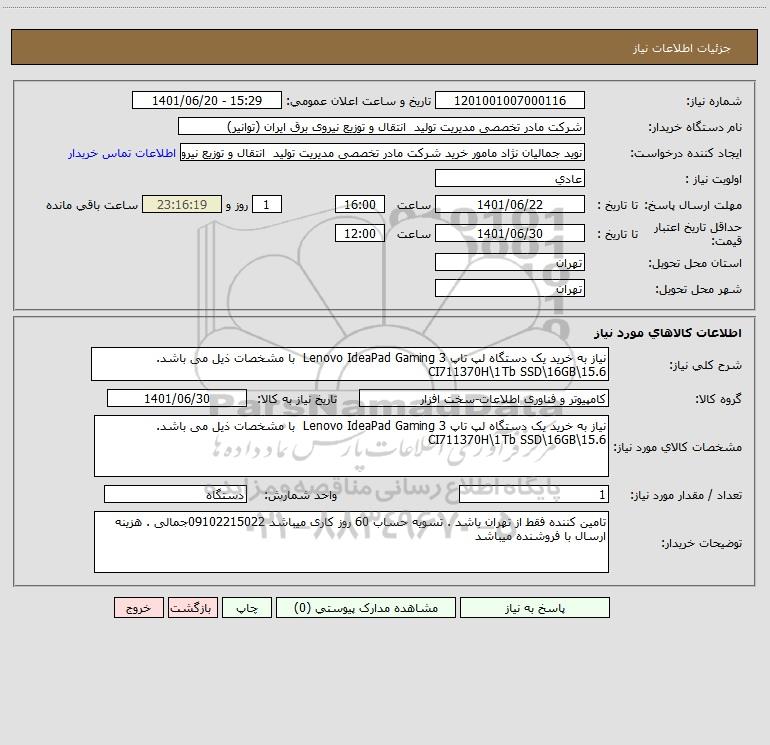Click the پاسخ به نیاز button
Image resolution: width=770 pixels, height=745 pixels.
click(x=534, y=607)
